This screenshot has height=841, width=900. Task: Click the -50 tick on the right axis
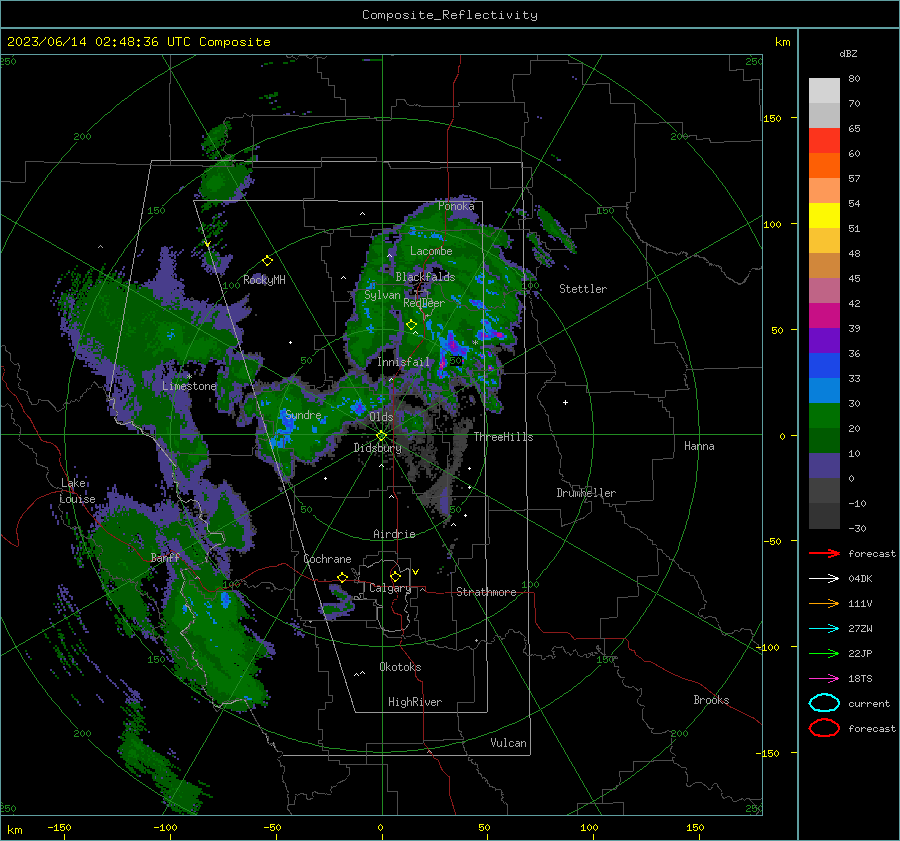773,541
